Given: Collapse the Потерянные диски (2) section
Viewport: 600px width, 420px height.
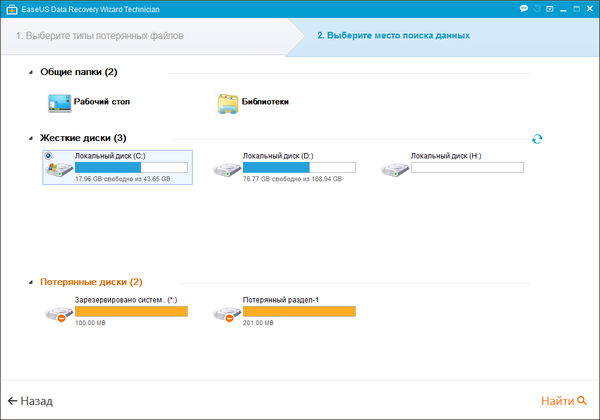Looking at the screenshot, I should tap(31, 282).
